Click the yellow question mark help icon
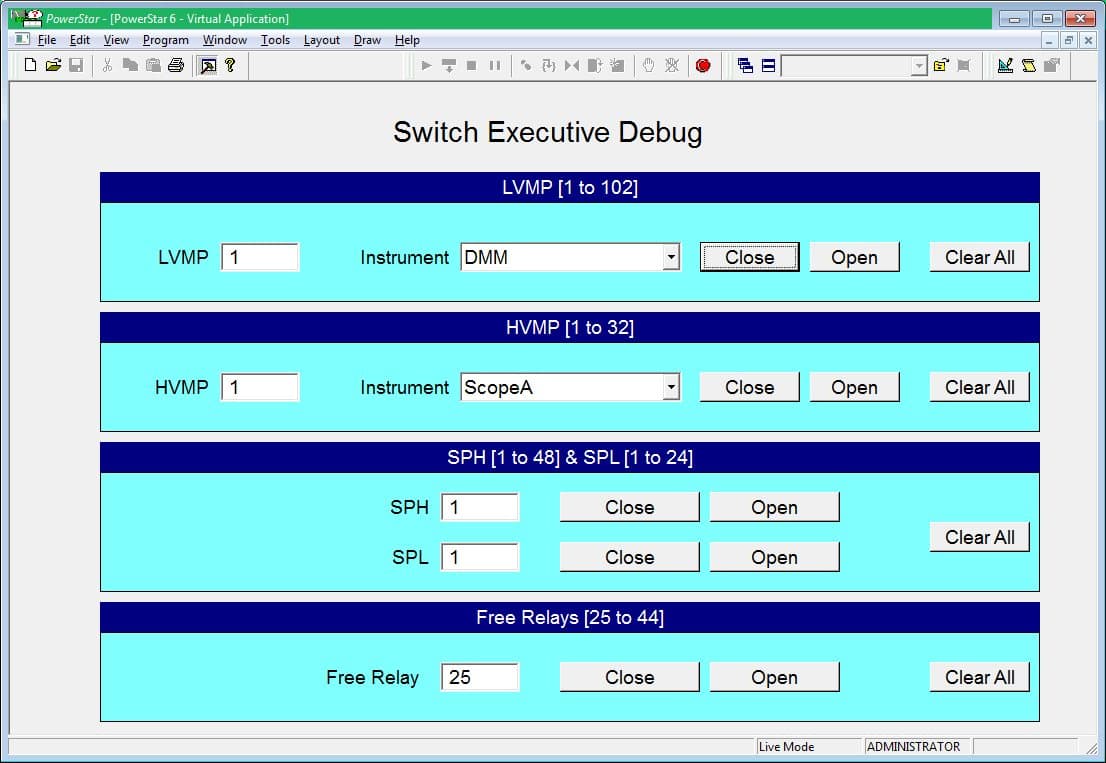The height and width of the screenshot is (763, 1106). tap(230, 66)
